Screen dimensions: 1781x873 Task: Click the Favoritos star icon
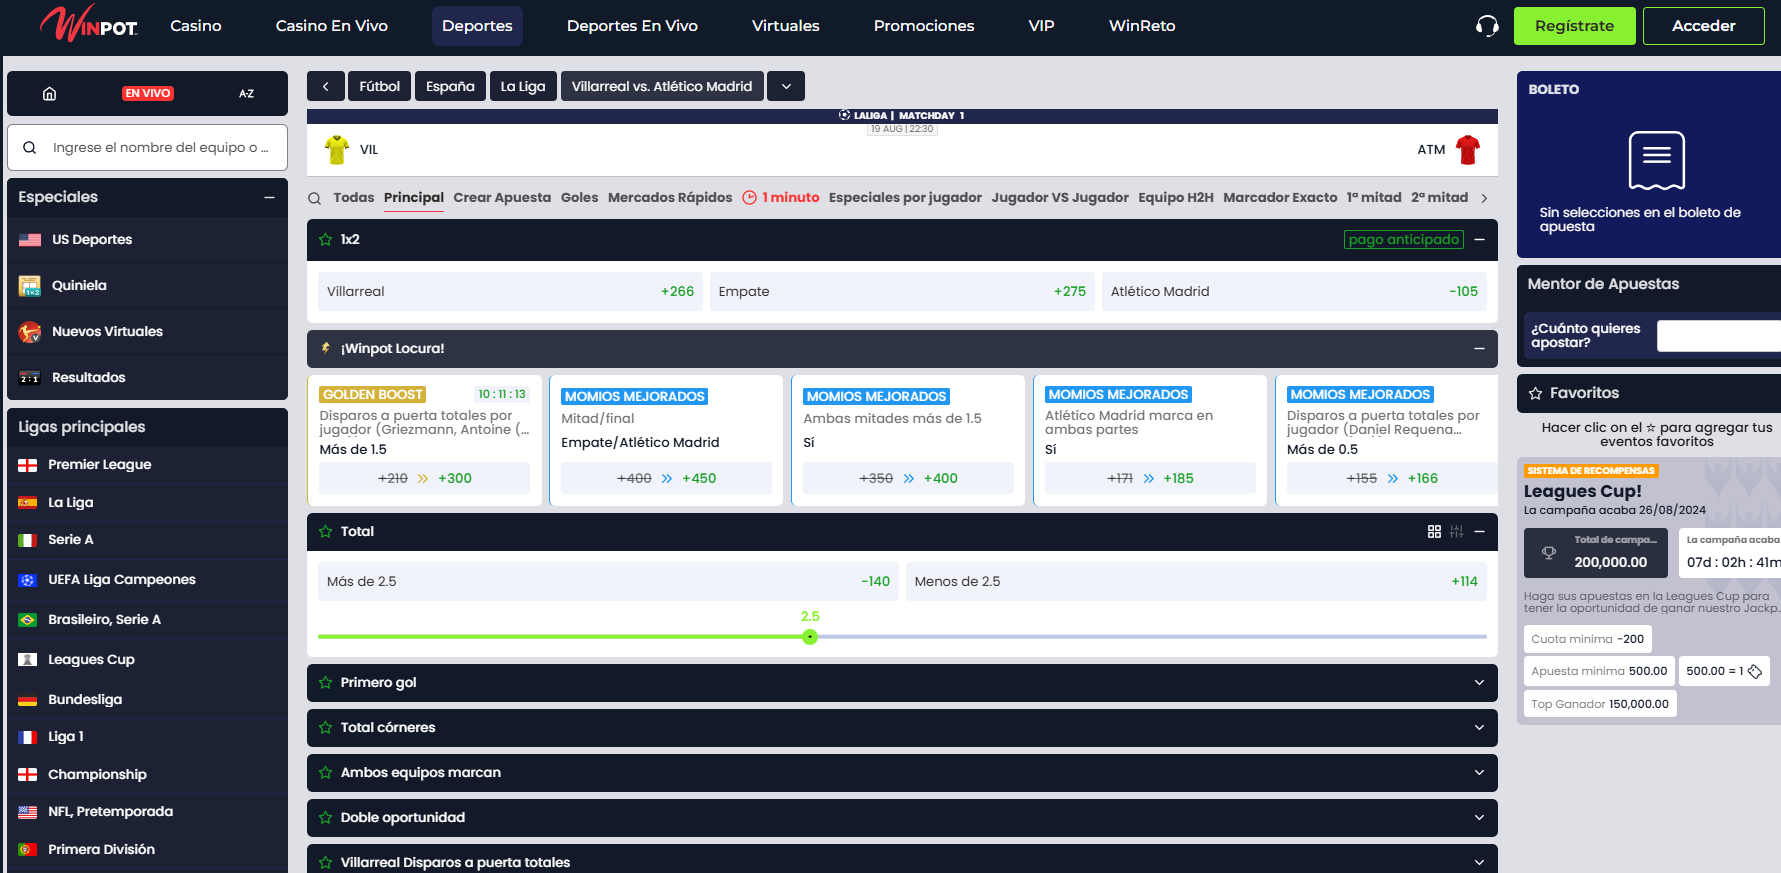pos(1535,394)
